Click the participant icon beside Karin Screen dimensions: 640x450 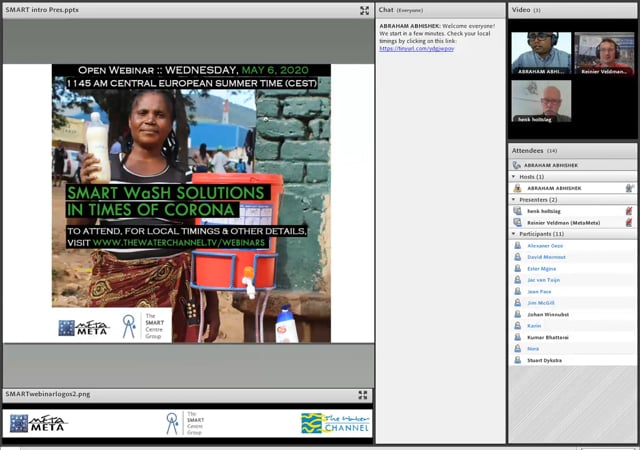coord(518,325)
